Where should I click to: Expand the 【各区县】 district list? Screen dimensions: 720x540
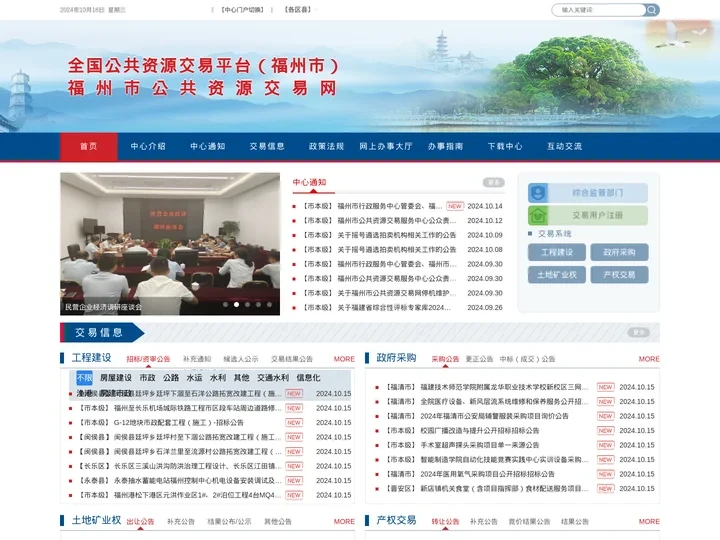(298, 10)
